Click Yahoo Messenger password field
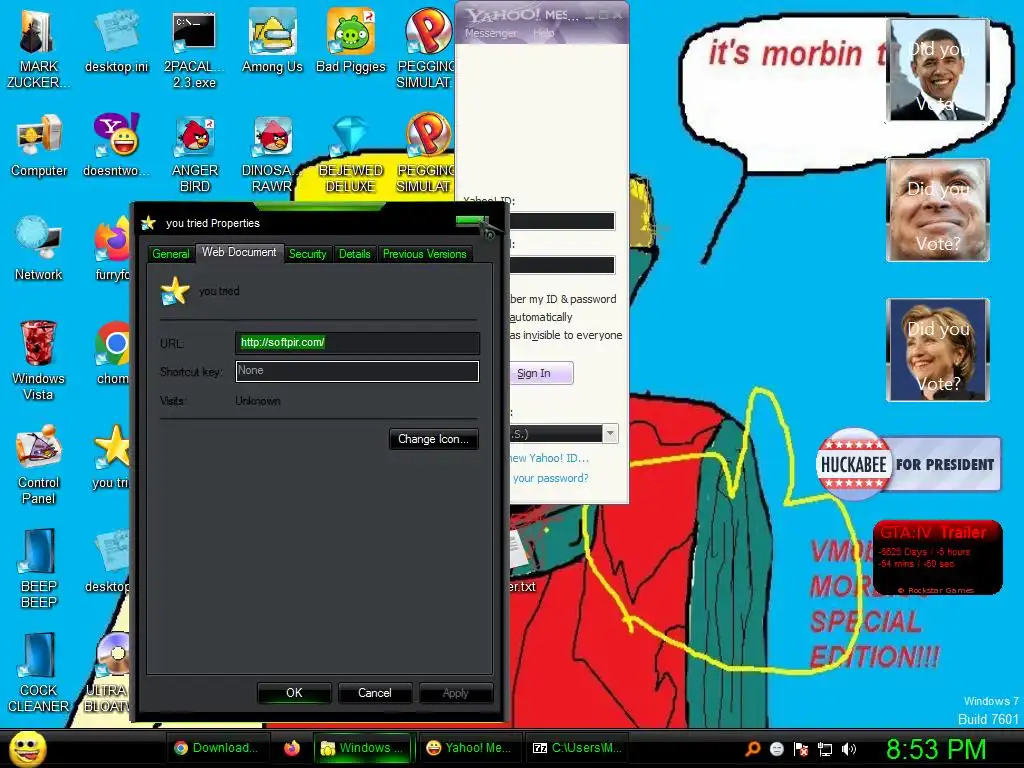Image resolution: width=1024 pixels, height=768 pixels. pos(562,264)
